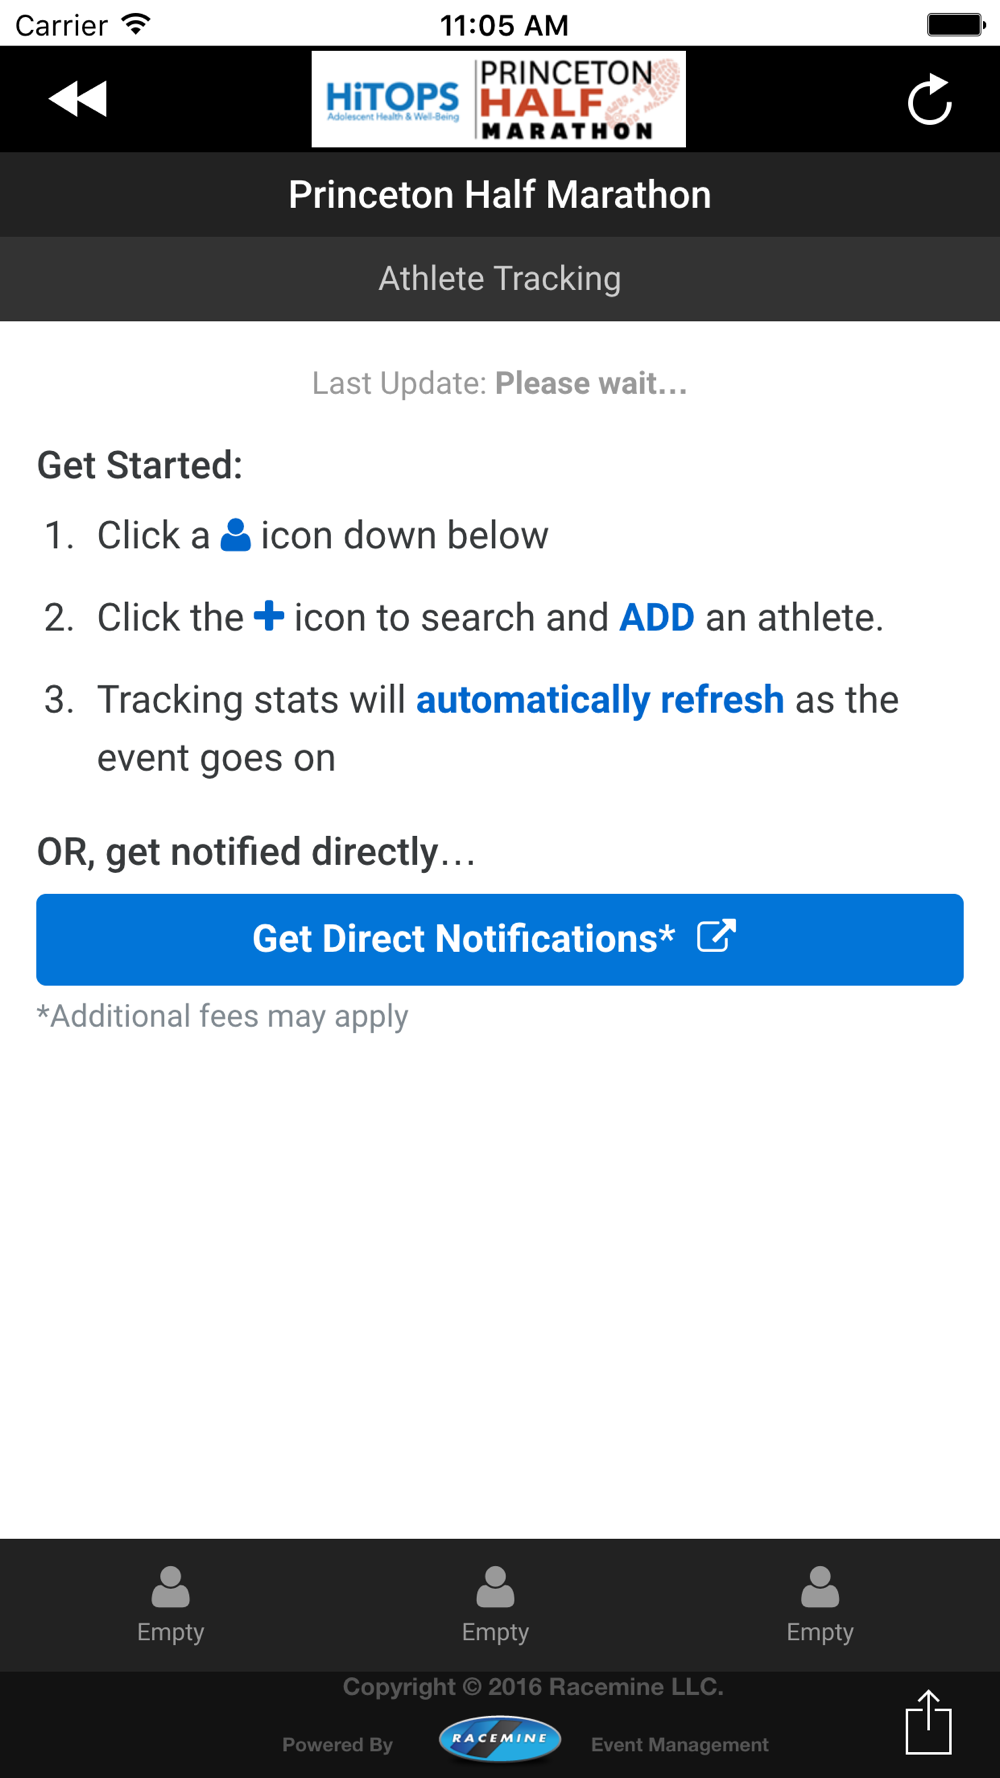
Task: Click the blue person icon in step one
Action: pyautogui.click(x=235, y=535)
